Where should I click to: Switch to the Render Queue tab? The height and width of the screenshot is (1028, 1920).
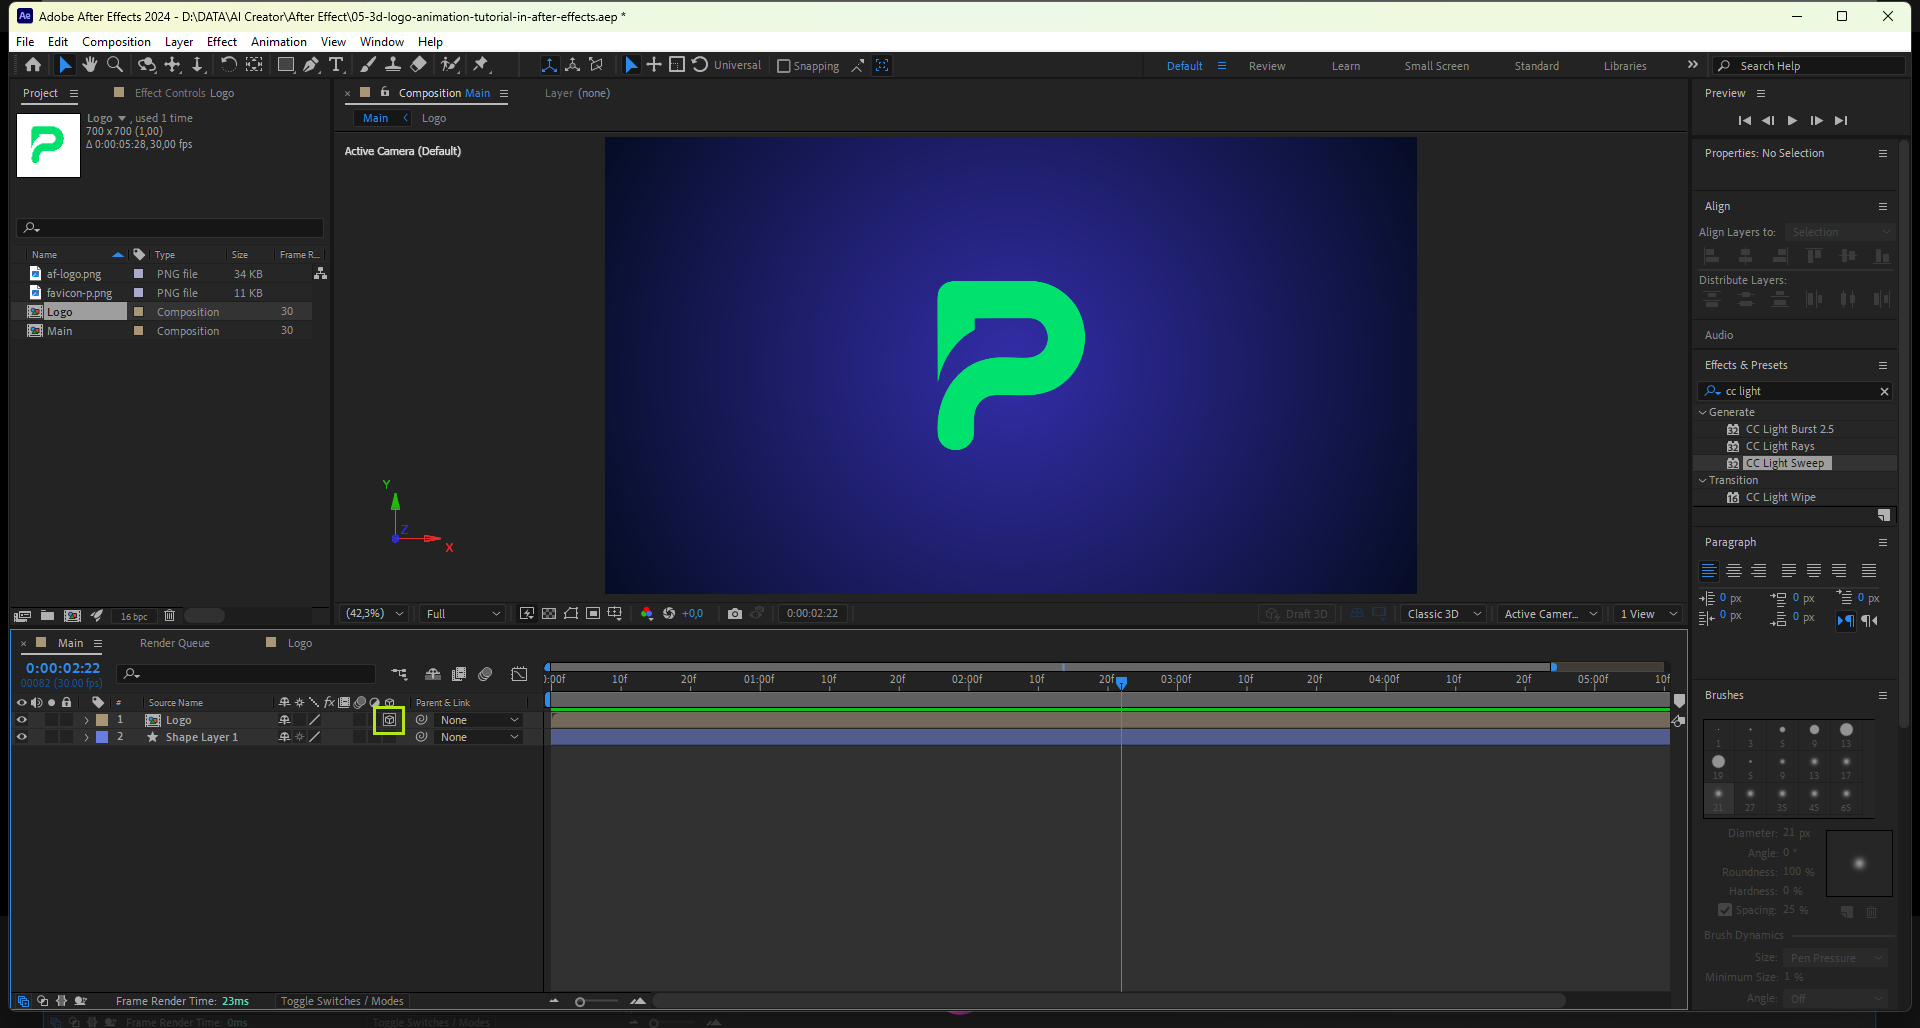pos(174,643)
